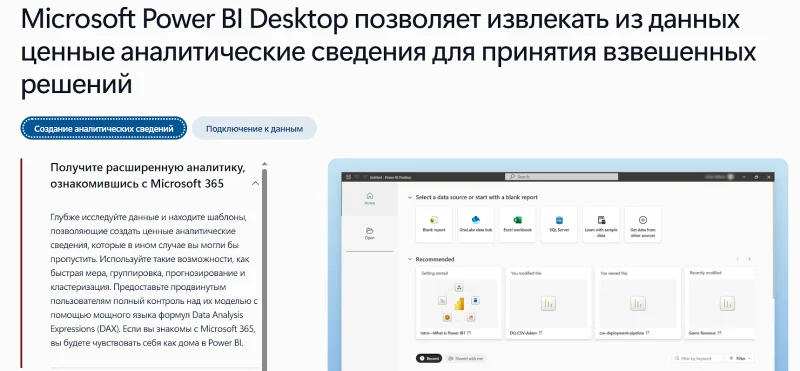Viewport: 800px width, 371px height.
Task: Restore the Power BI Desktop window
Action: [x=756, y=177]
